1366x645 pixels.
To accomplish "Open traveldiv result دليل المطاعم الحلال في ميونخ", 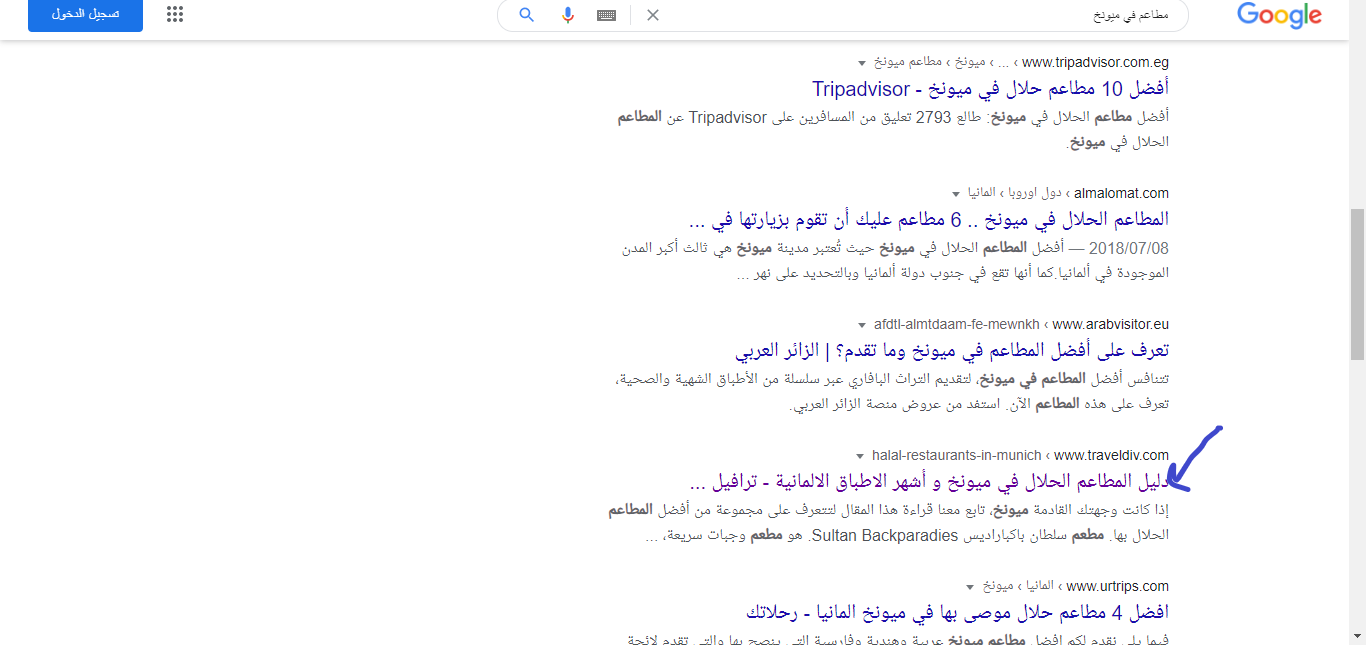I will pyautogui.click(x=929, y=481).
